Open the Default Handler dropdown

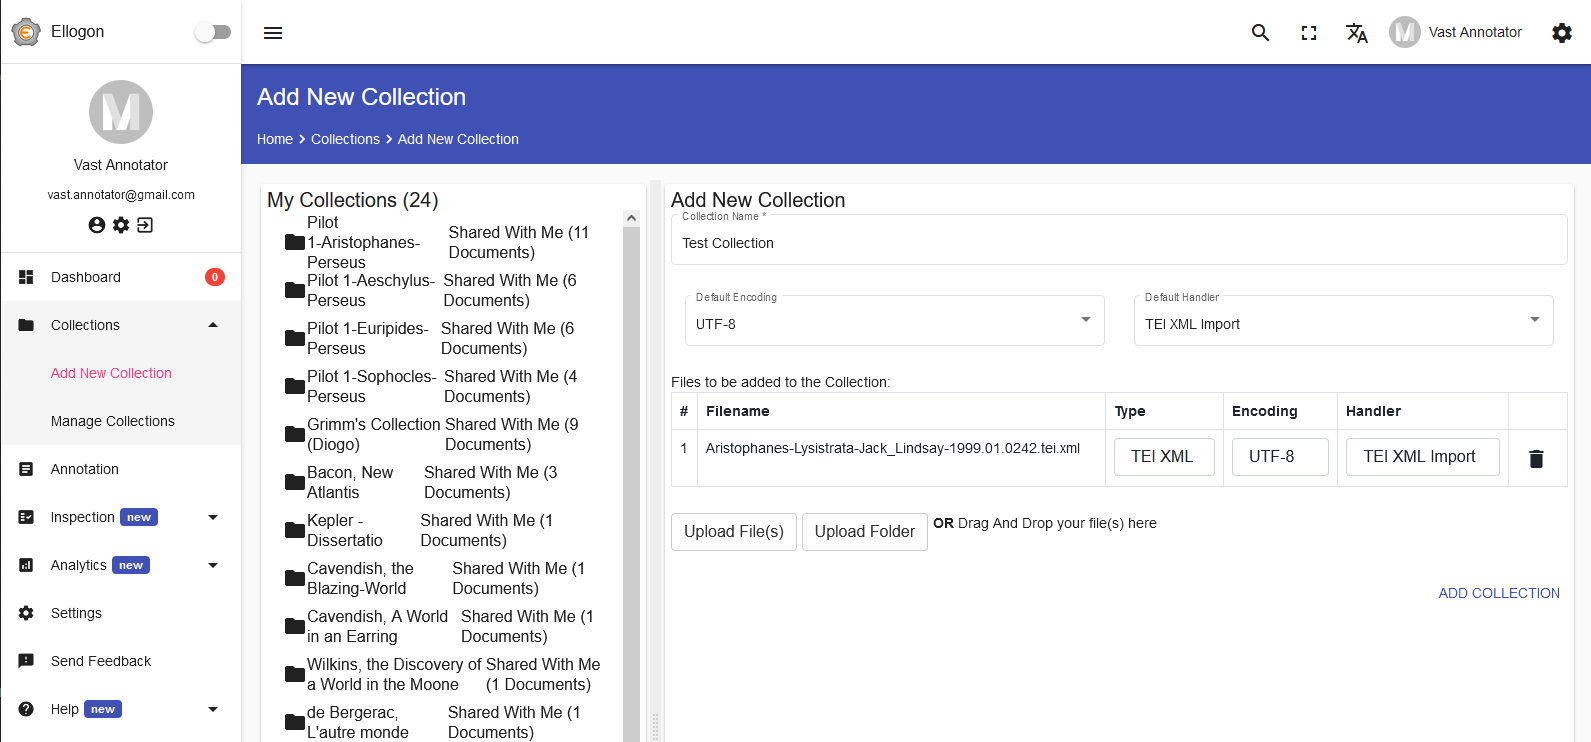(x=1343, y=321)
